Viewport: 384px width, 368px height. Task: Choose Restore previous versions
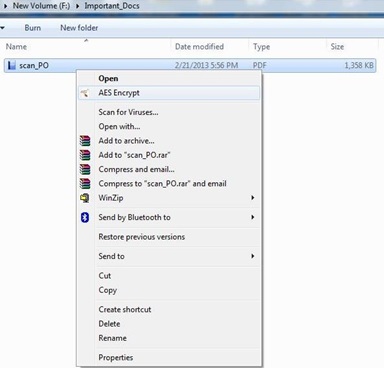pyautogui.click(x=168, y=237)
